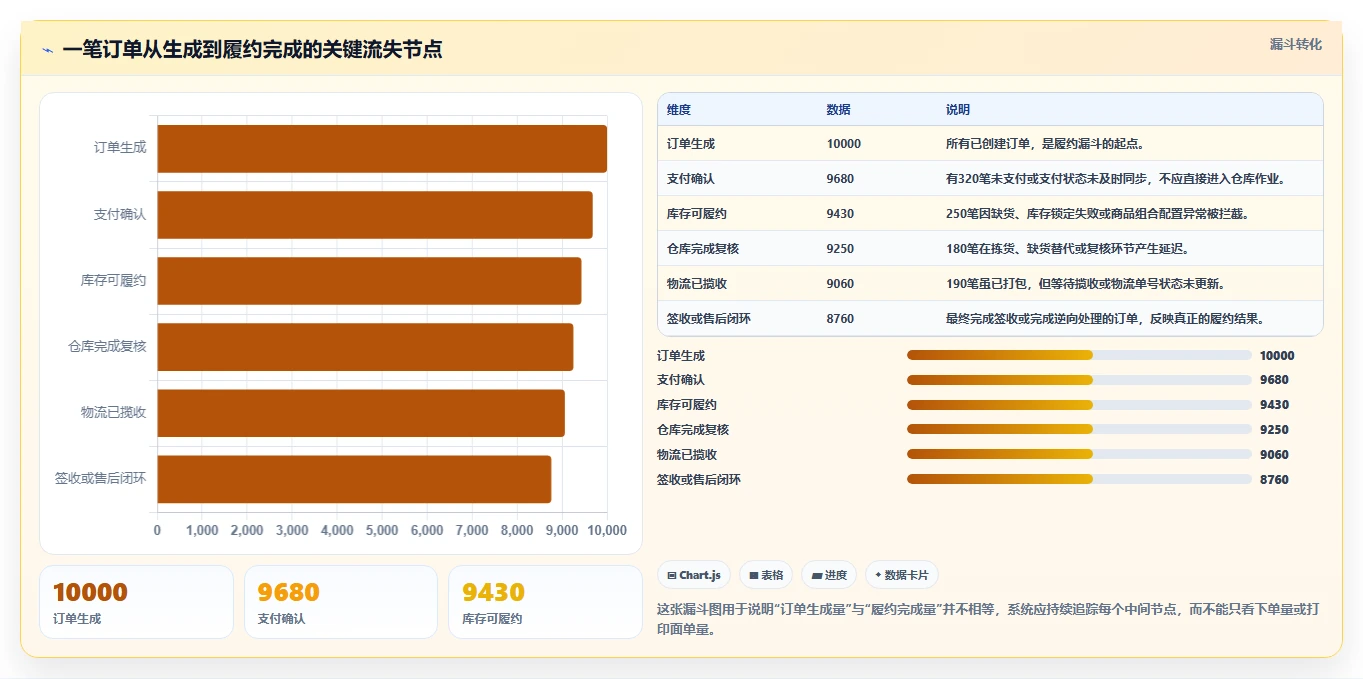This screenshot has height=679, width=1363.
Task: Click the 9060 value in the table
Action: tap(841, 283)
